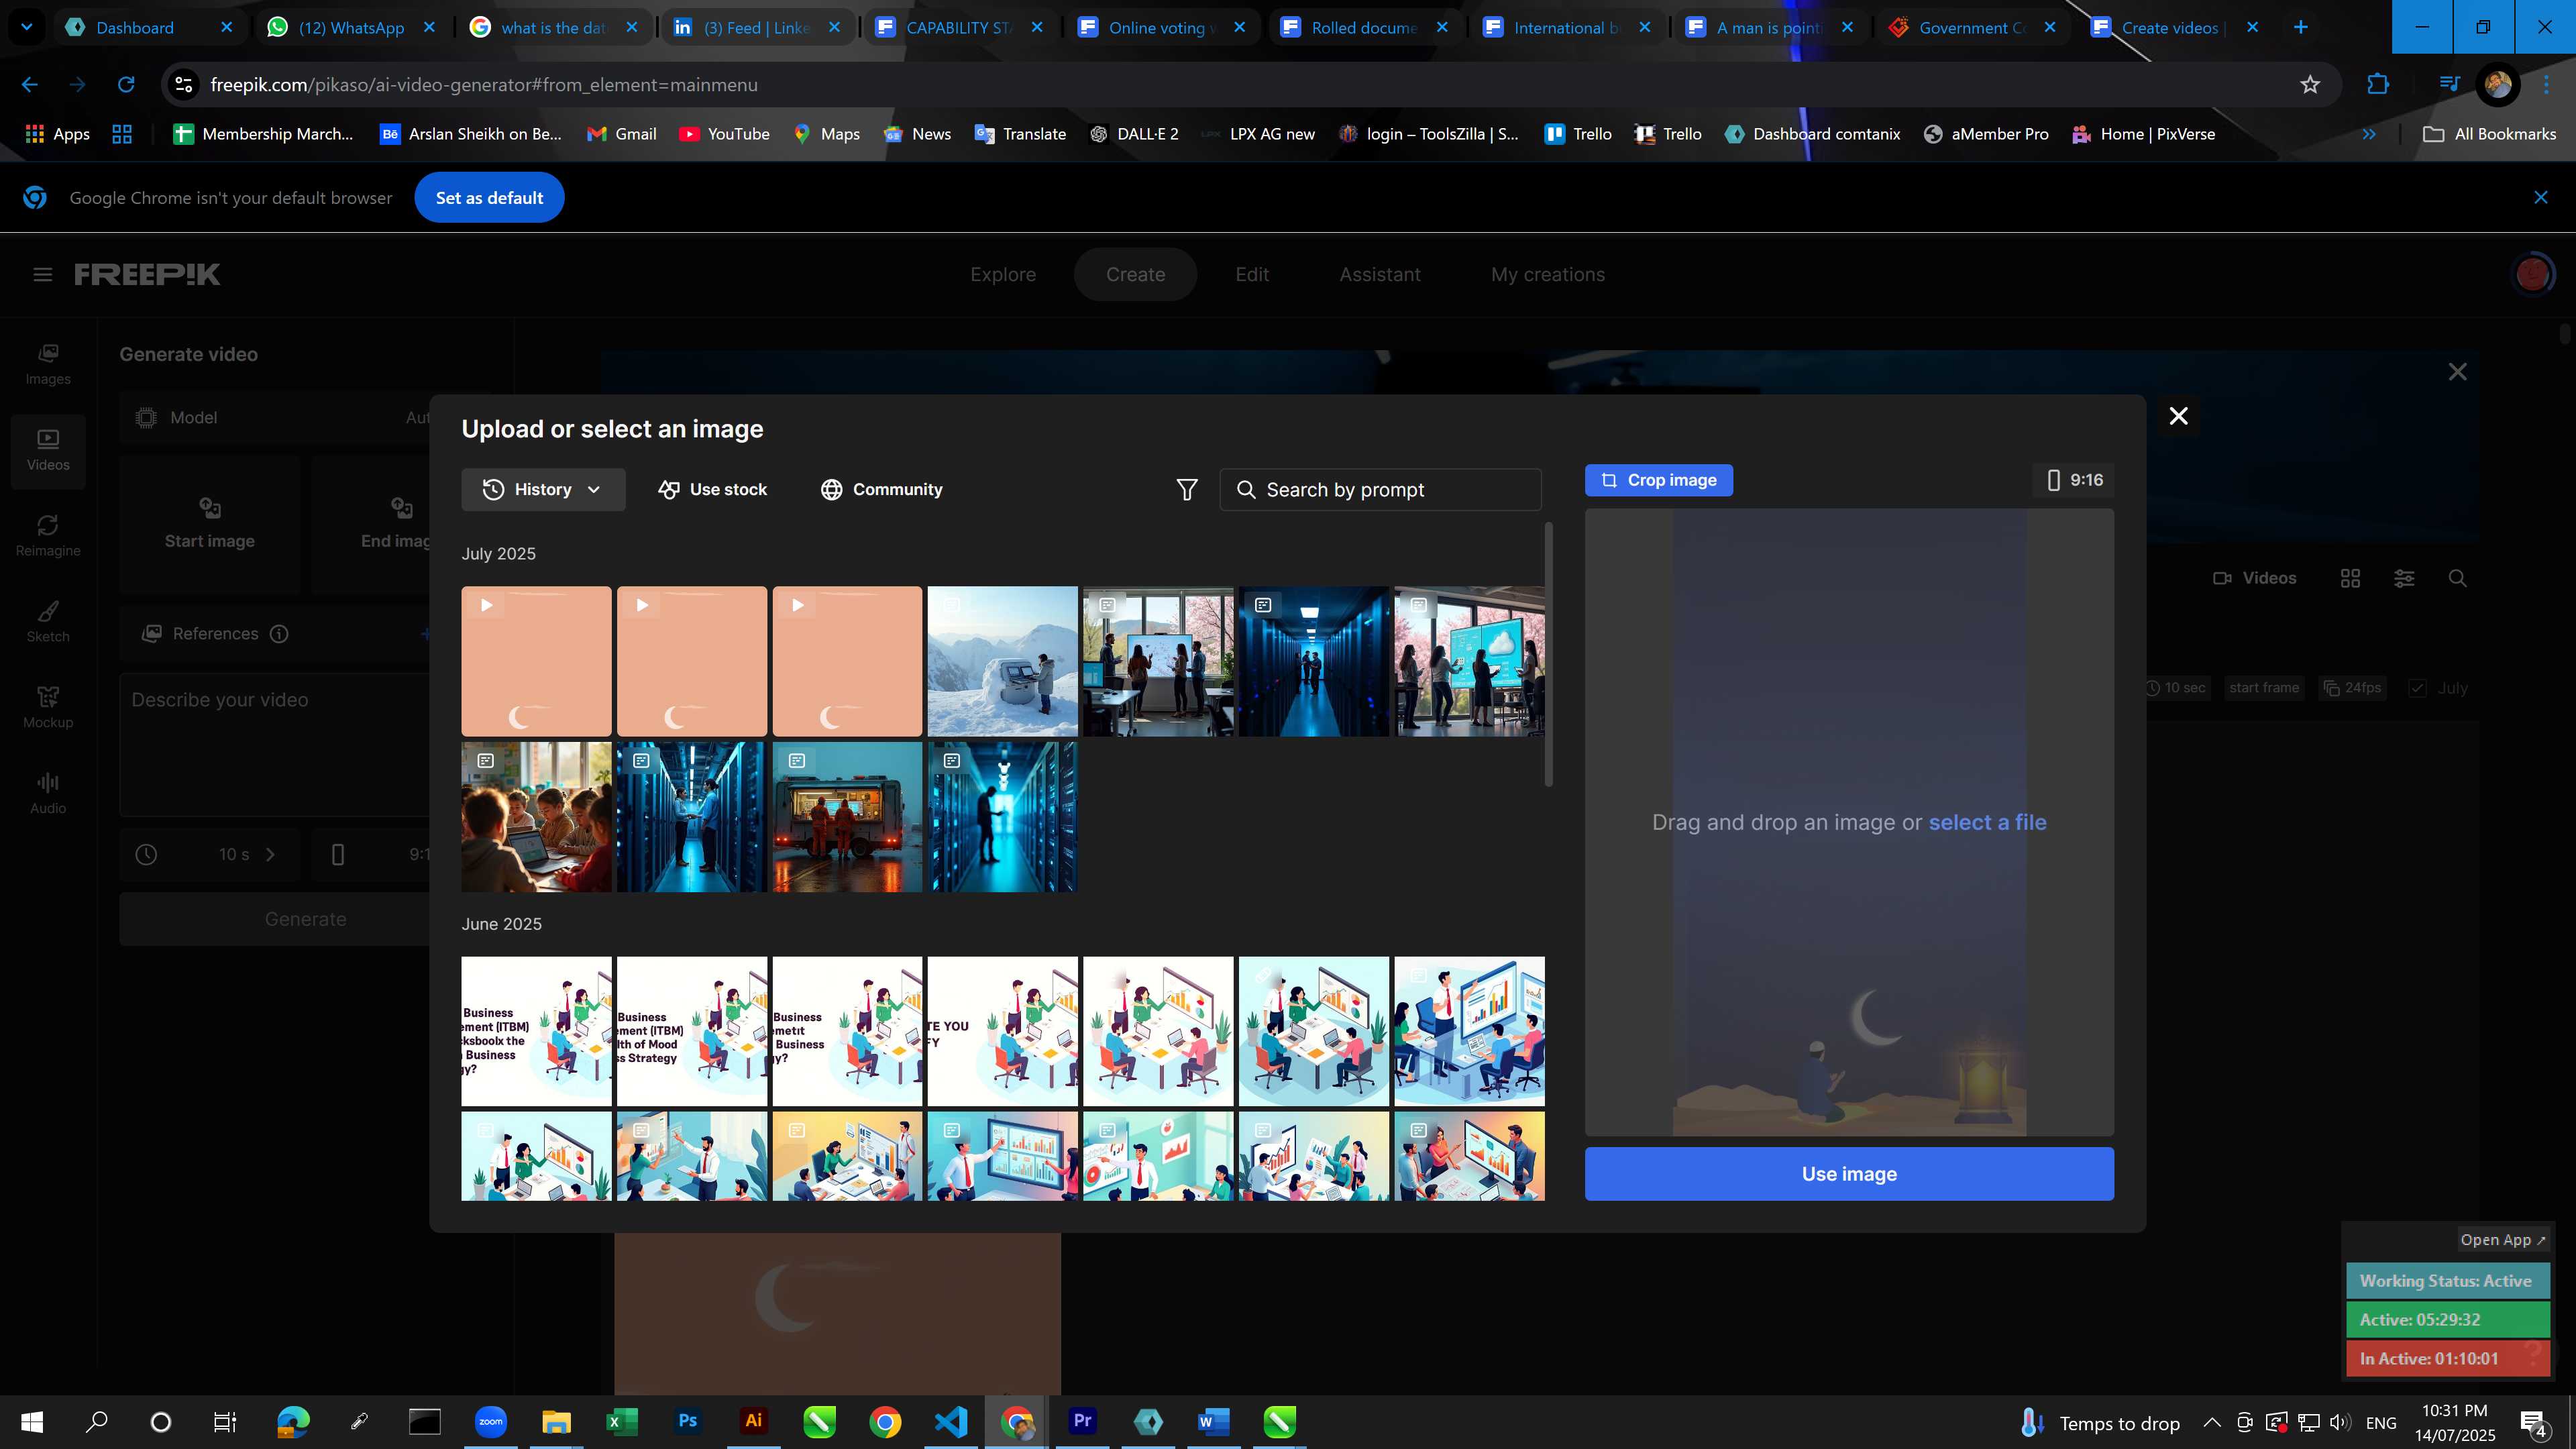
Task: Click the Open App link
Action: (x=2502, y=1240)
